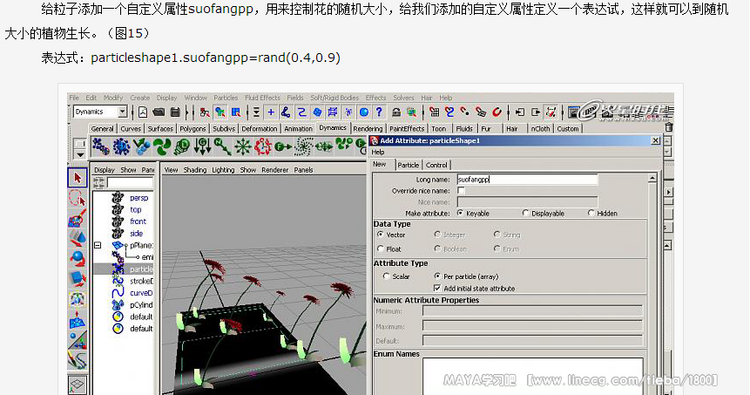The height and width of the screenshot is (395, 750).
Task: Open the Outliner Display menu
Action: click(104, 170)
